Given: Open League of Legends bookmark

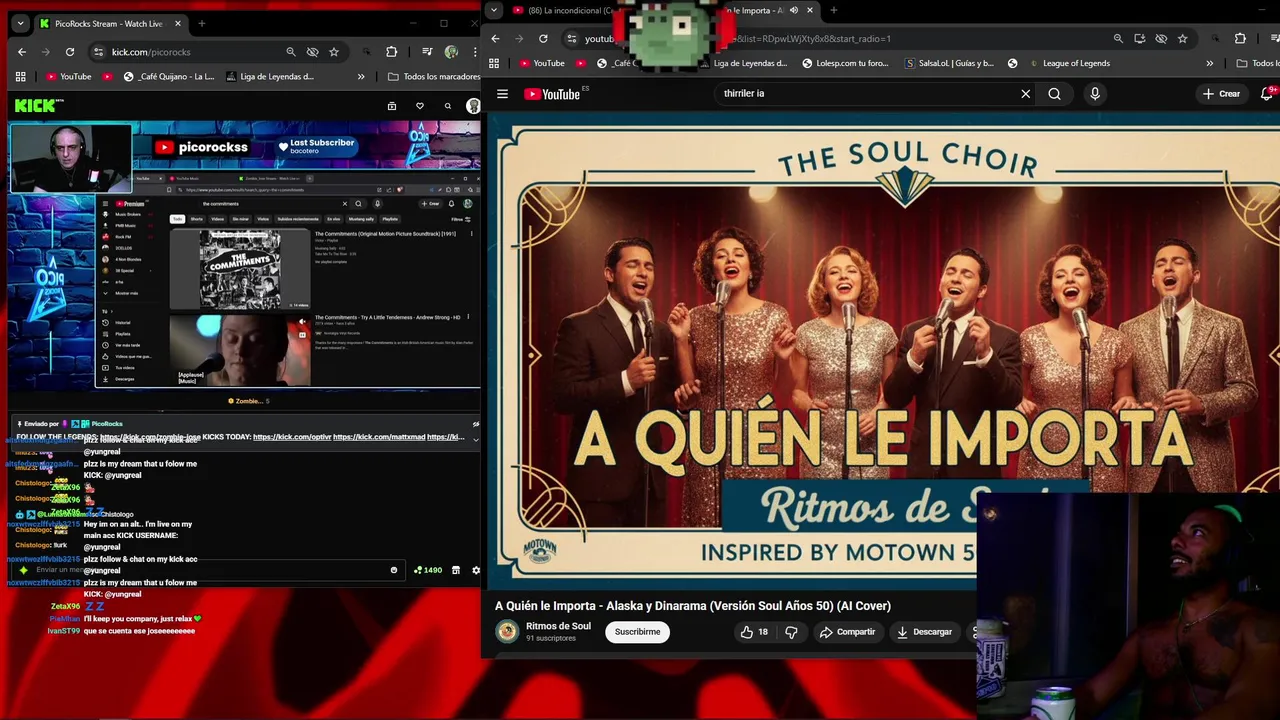Looking at the screenshot, I should click(x=1068, y=63).
